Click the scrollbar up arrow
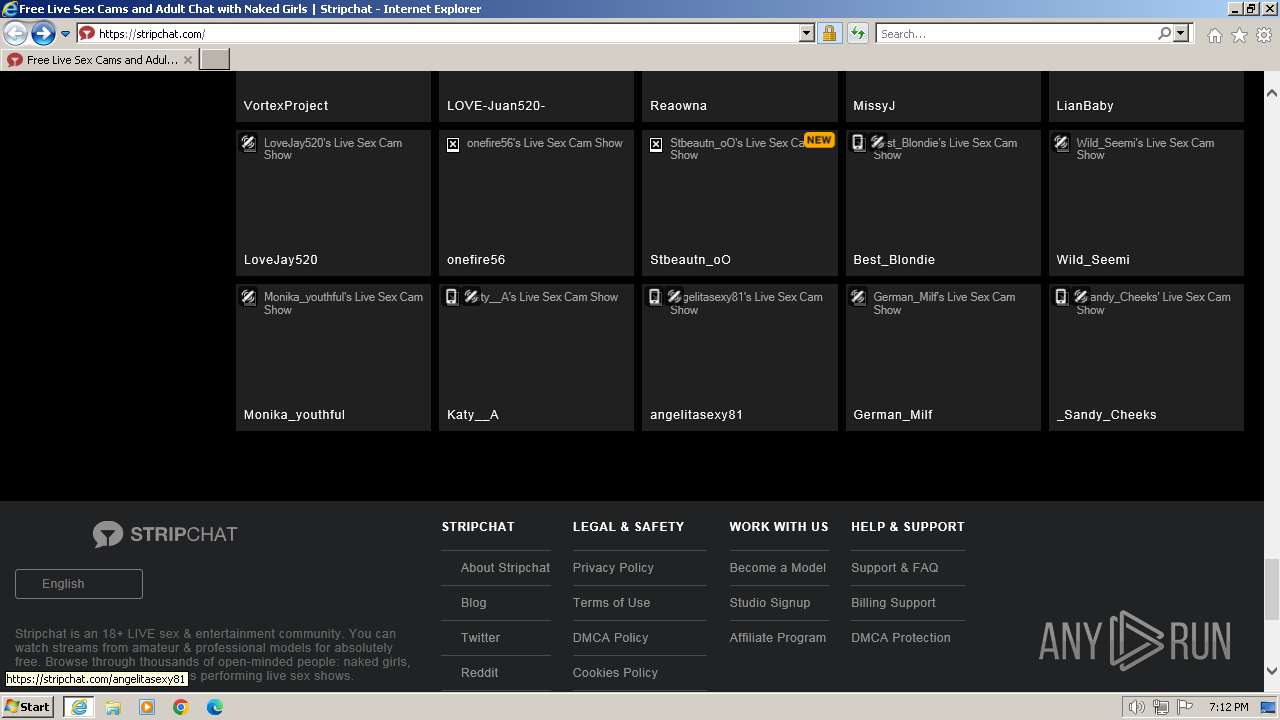The width and height of the screenshot is (1280, 720). click(1272, 93)
